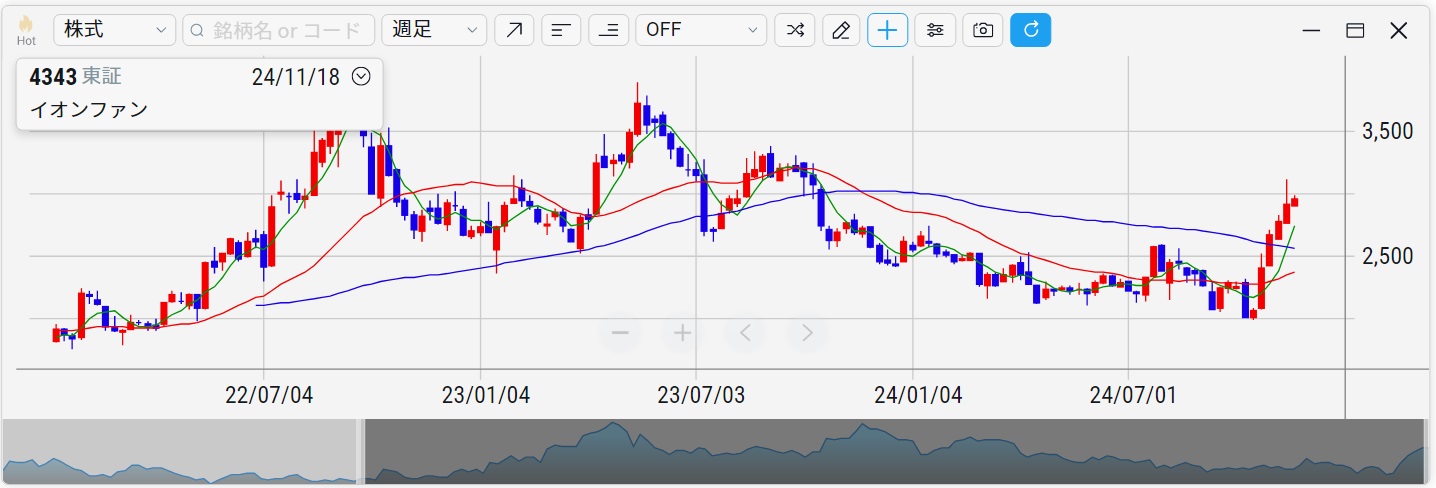The image size is (1436, 488).
Task: Click the blue refresh button
Action: point(1030,30)
